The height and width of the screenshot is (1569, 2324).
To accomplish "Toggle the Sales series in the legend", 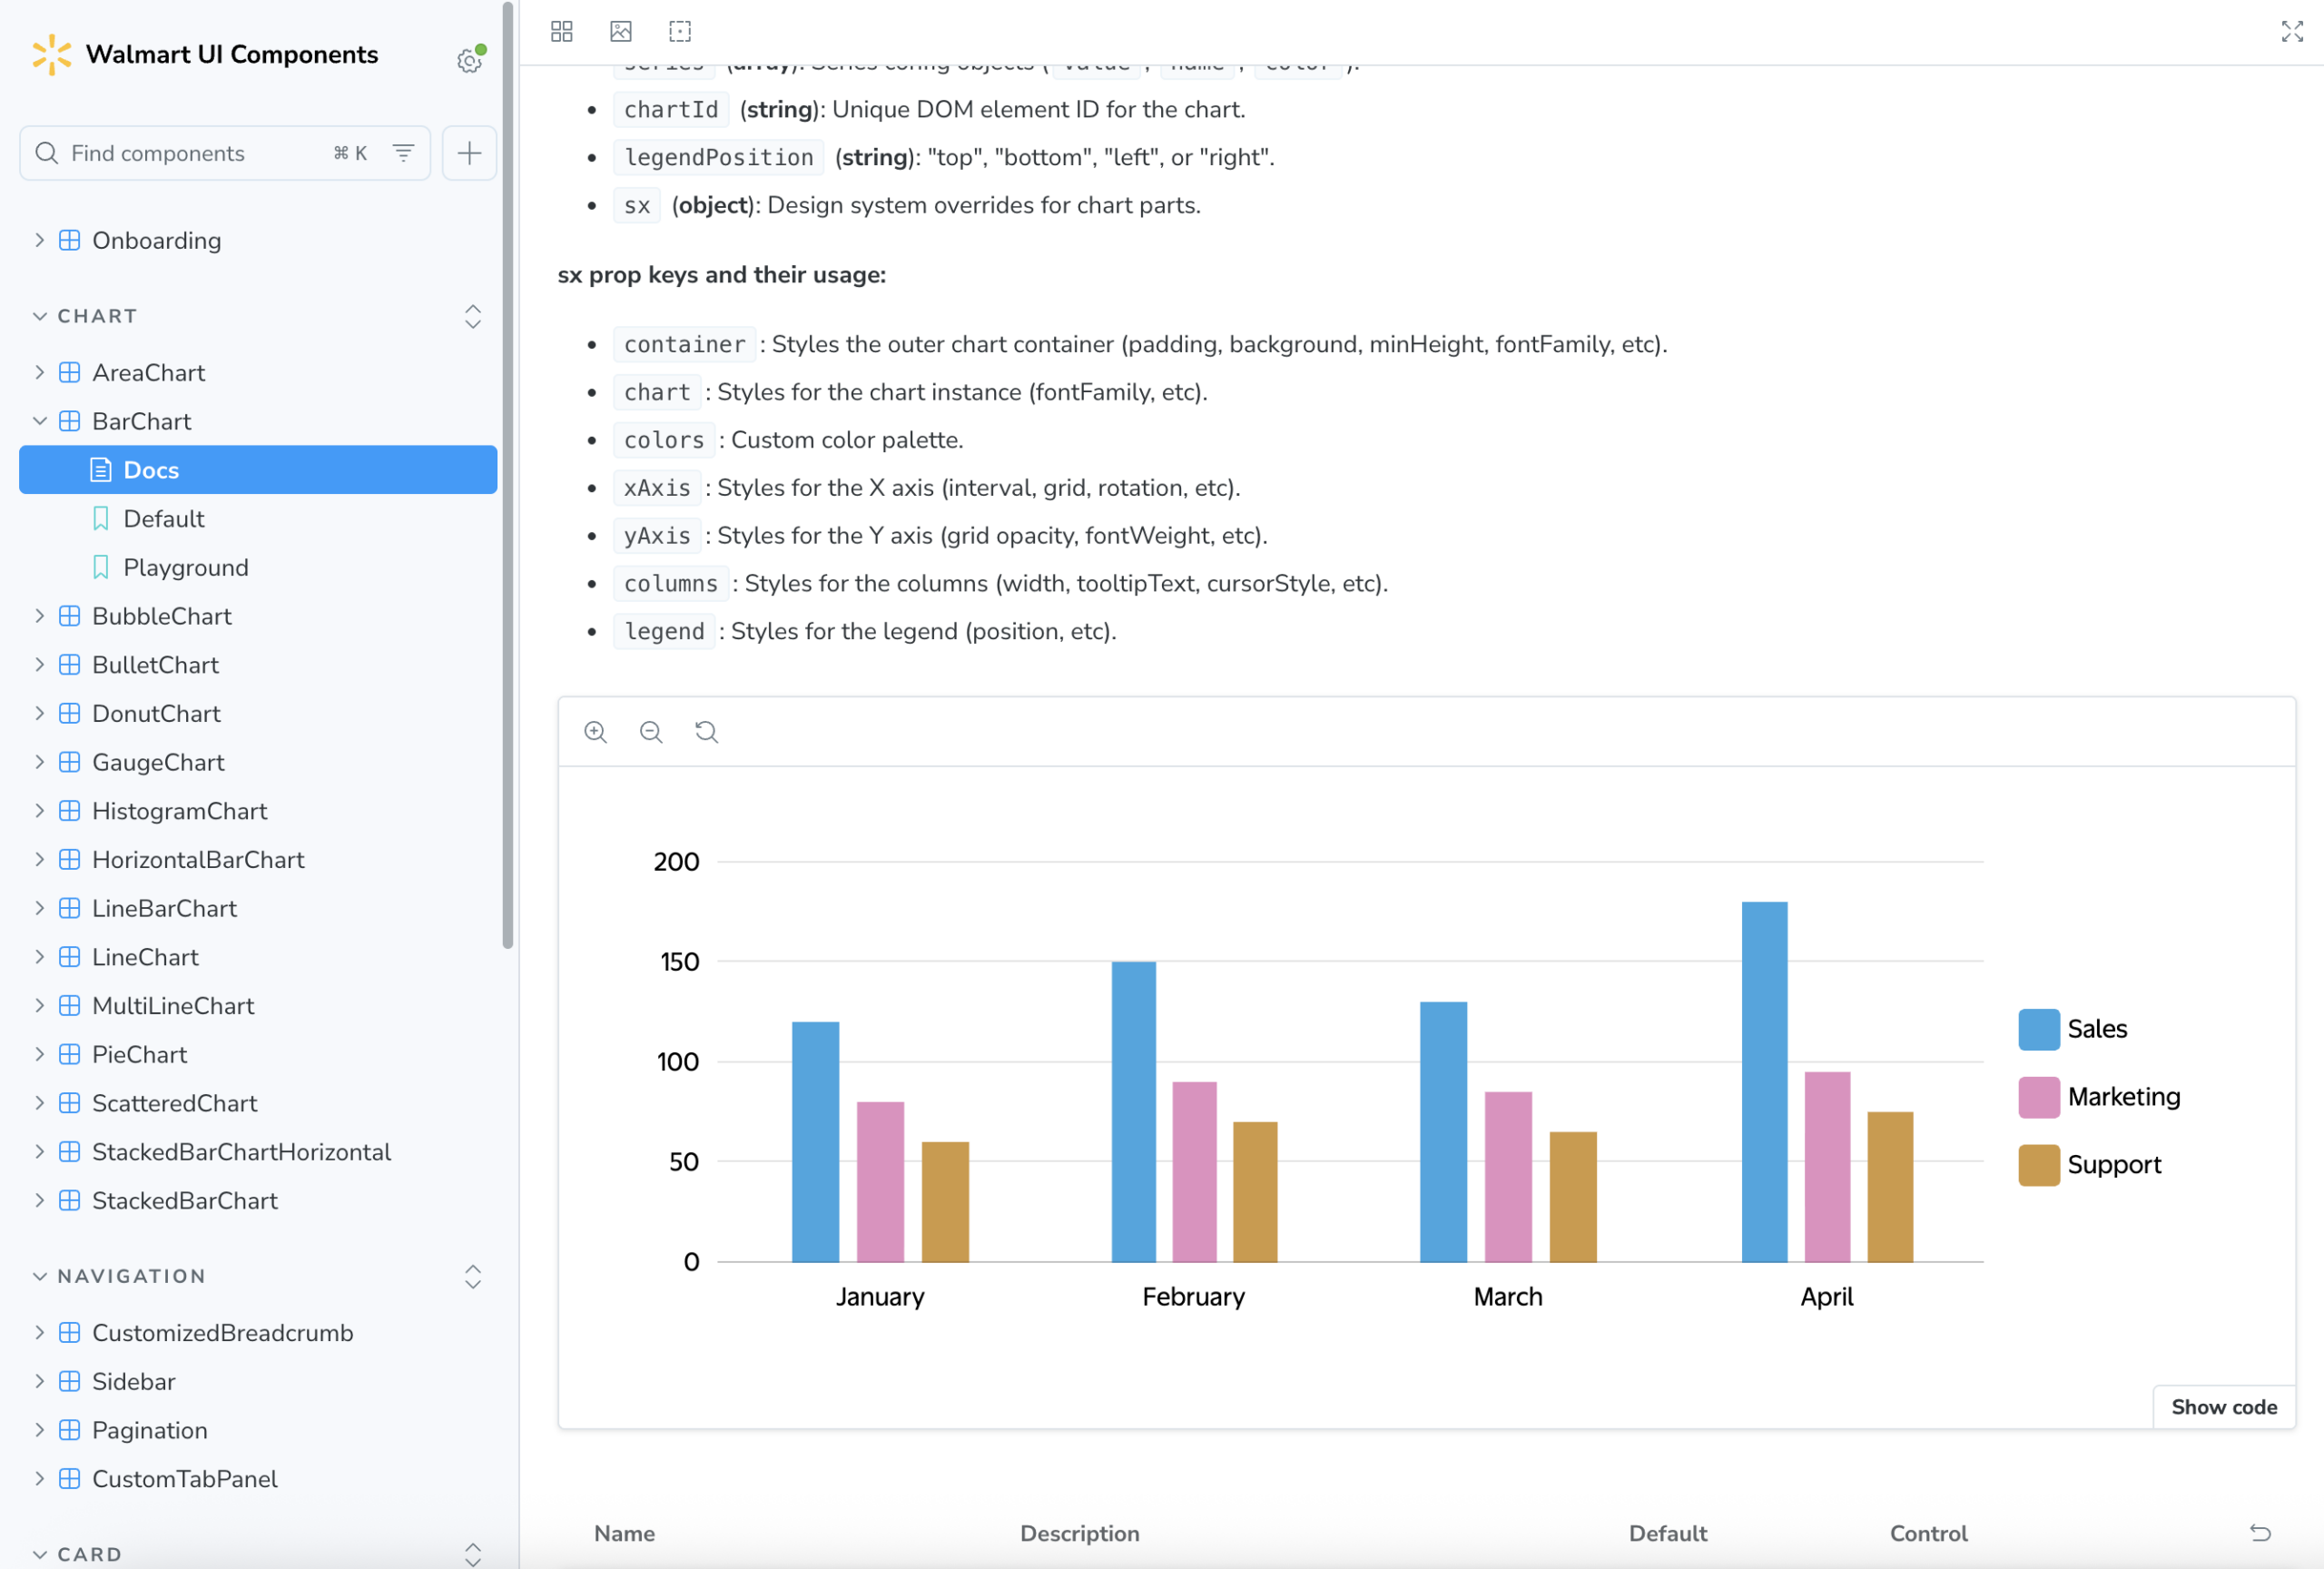I will [x=2072, y=1029].
